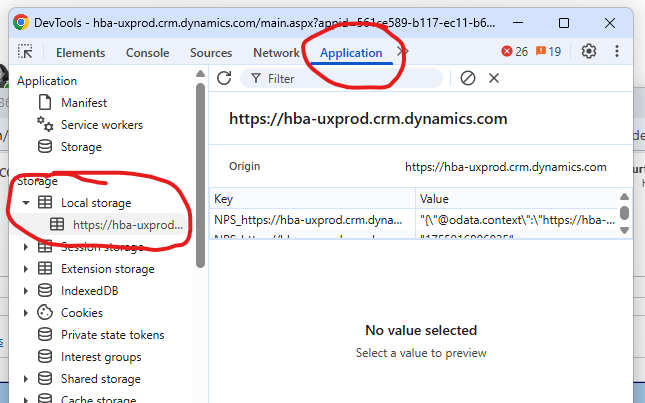Viewport: 645px width, 403px height.
Task: Click the Origin URL value text
Action: click(x=506, y=167)
